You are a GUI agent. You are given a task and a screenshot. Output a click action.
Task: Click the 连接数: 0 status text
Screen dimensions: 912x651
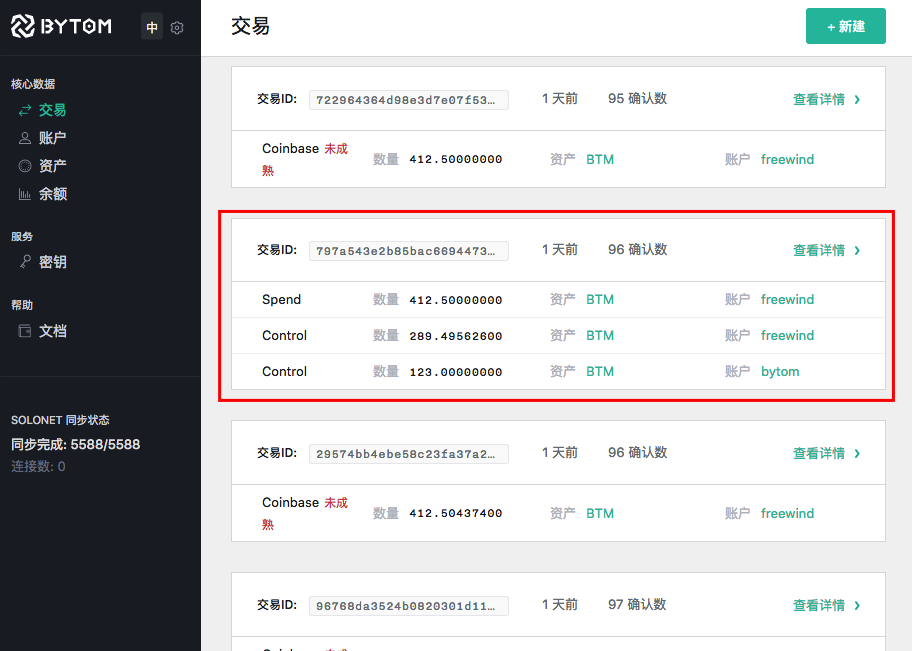click(38, 467)
